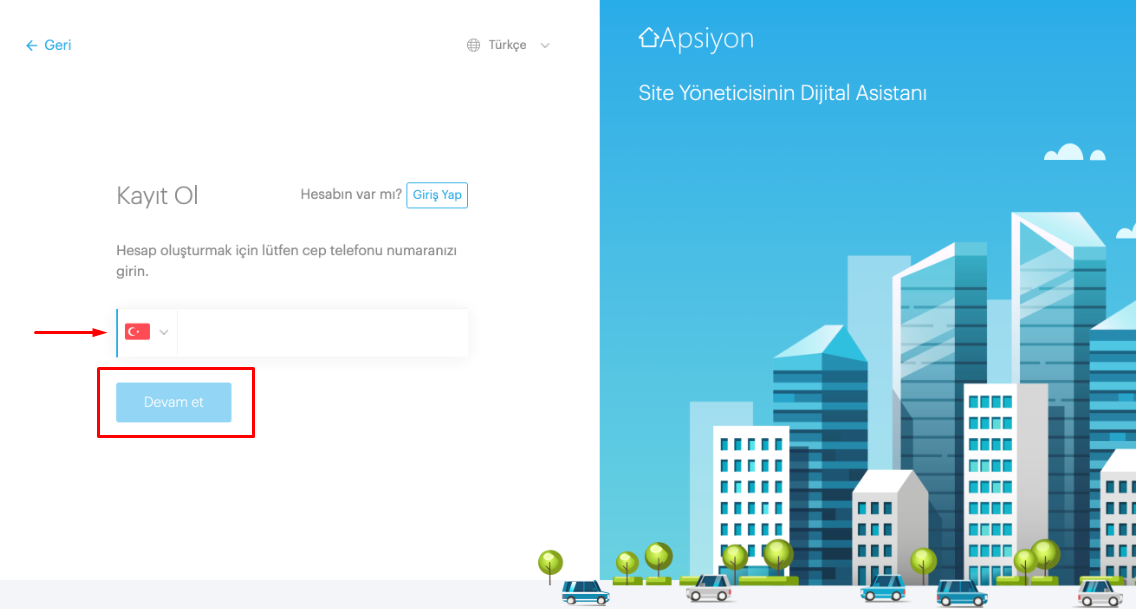1136x609 pixels.
Task: Go back using the Geri link
Action: click(49, 45)
